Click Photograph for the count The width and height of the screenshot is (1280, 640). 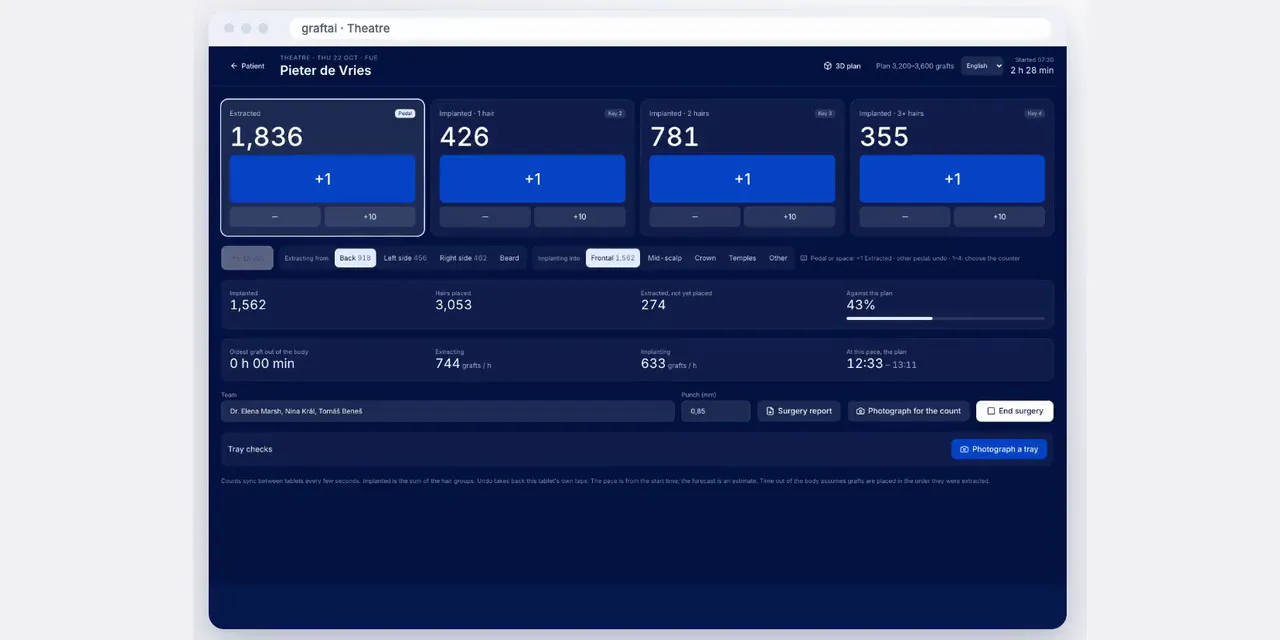pyautogui.click(x=909, y=411)
